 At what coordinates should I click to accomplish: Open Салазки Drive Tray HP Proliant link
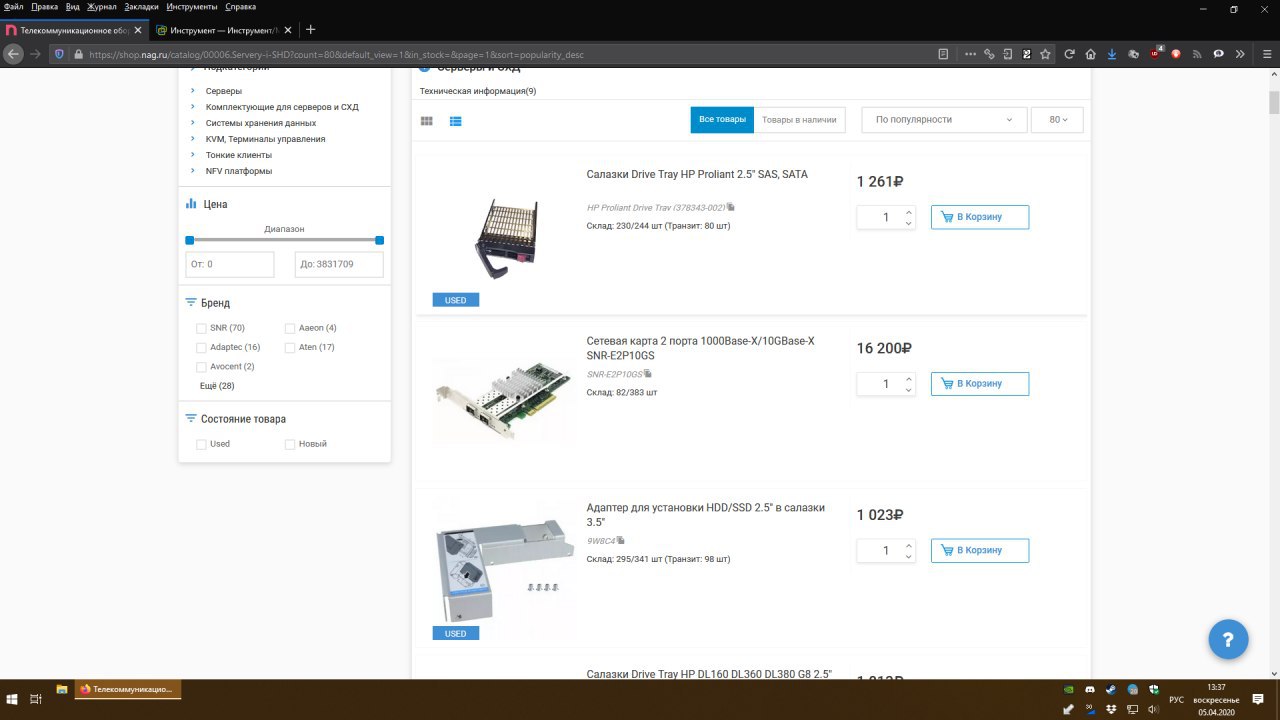(x=697, y=174)
